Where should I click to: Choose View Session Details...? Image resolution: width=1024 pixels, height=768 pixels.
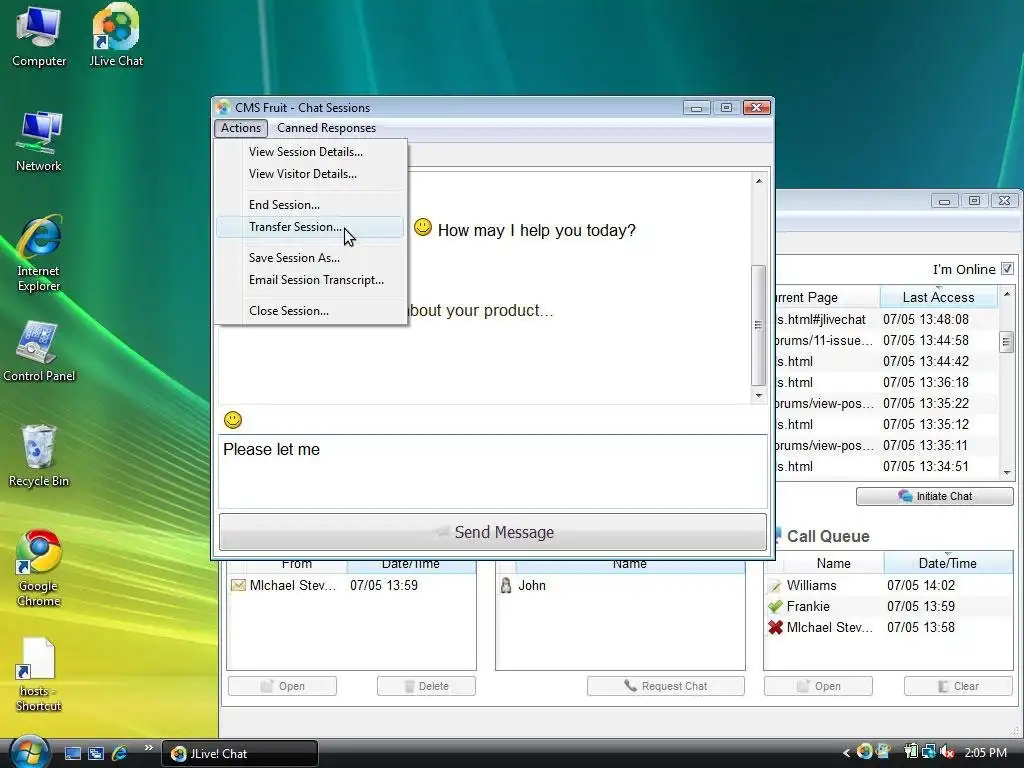pos(306,152)
